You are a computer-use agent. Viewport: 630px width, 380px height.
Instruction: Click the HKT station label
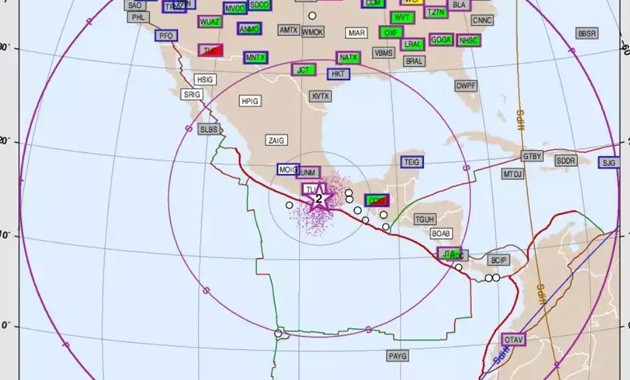tap(338, 74)
